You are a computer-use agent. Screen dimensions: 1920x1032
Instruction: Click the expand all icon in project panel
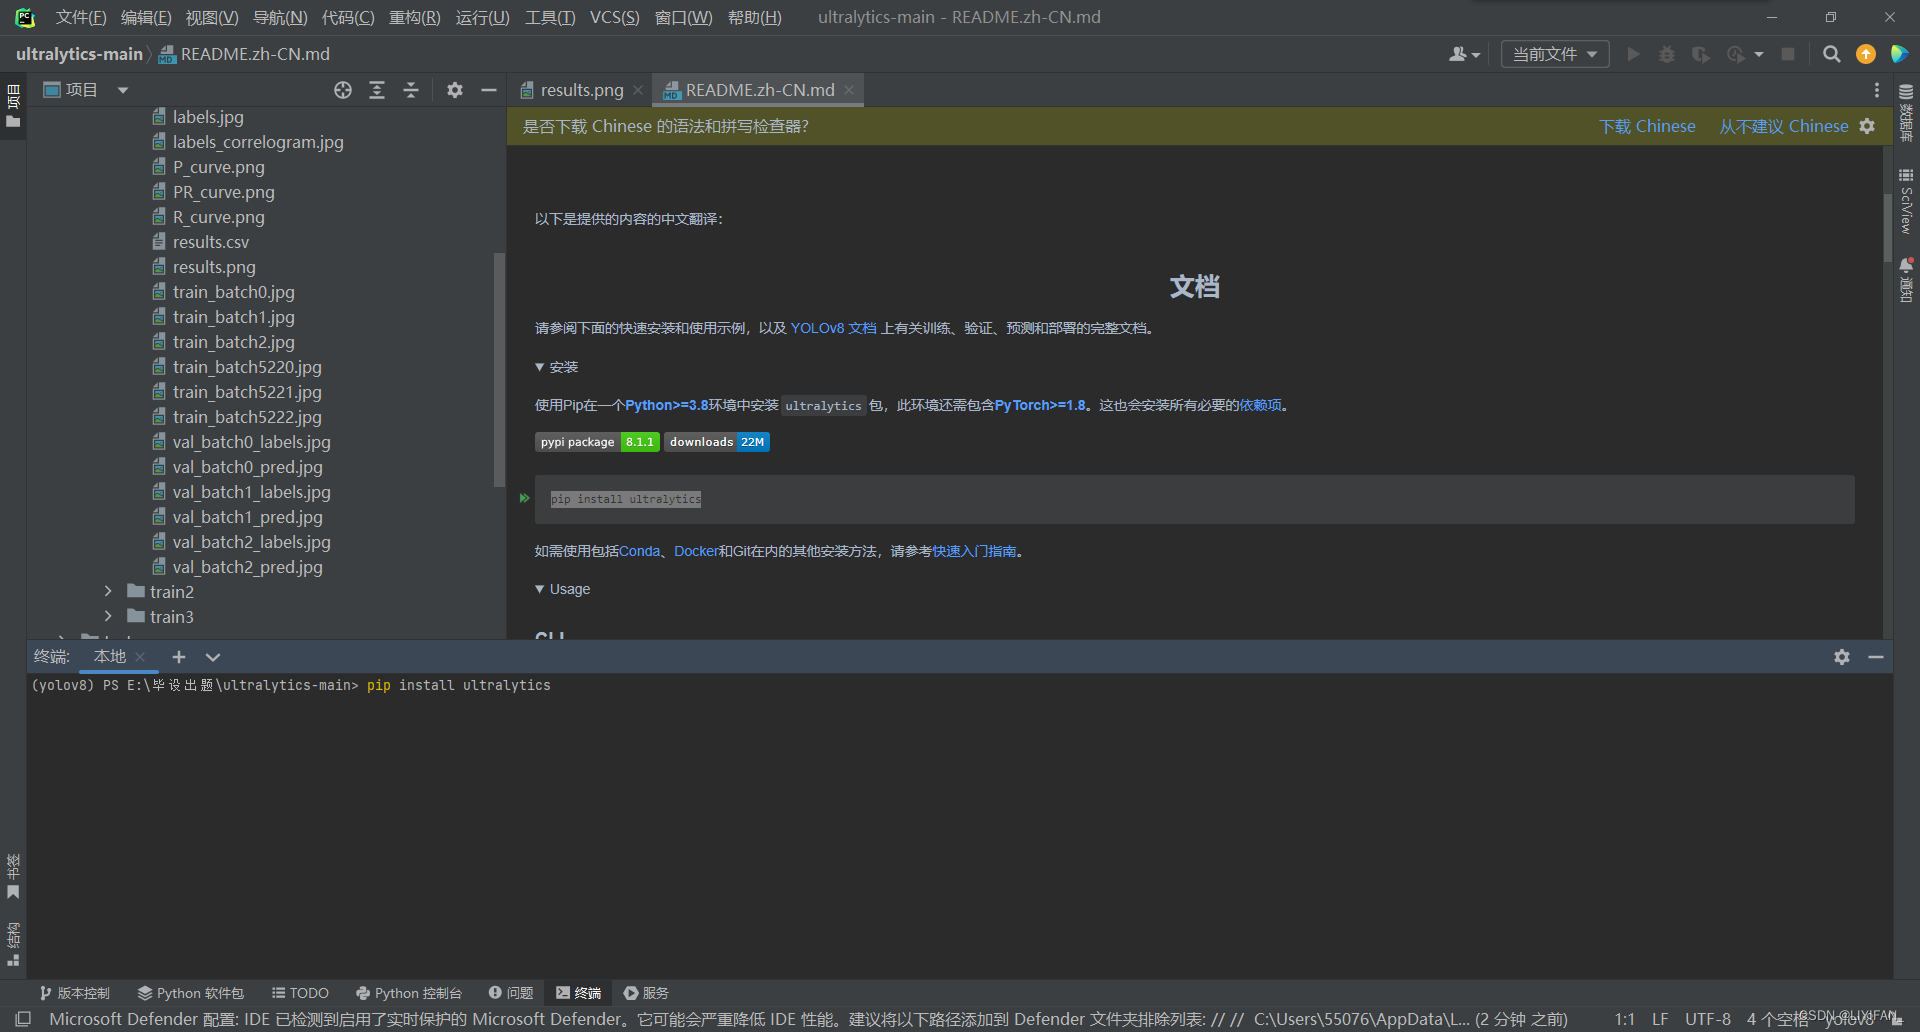377,91
